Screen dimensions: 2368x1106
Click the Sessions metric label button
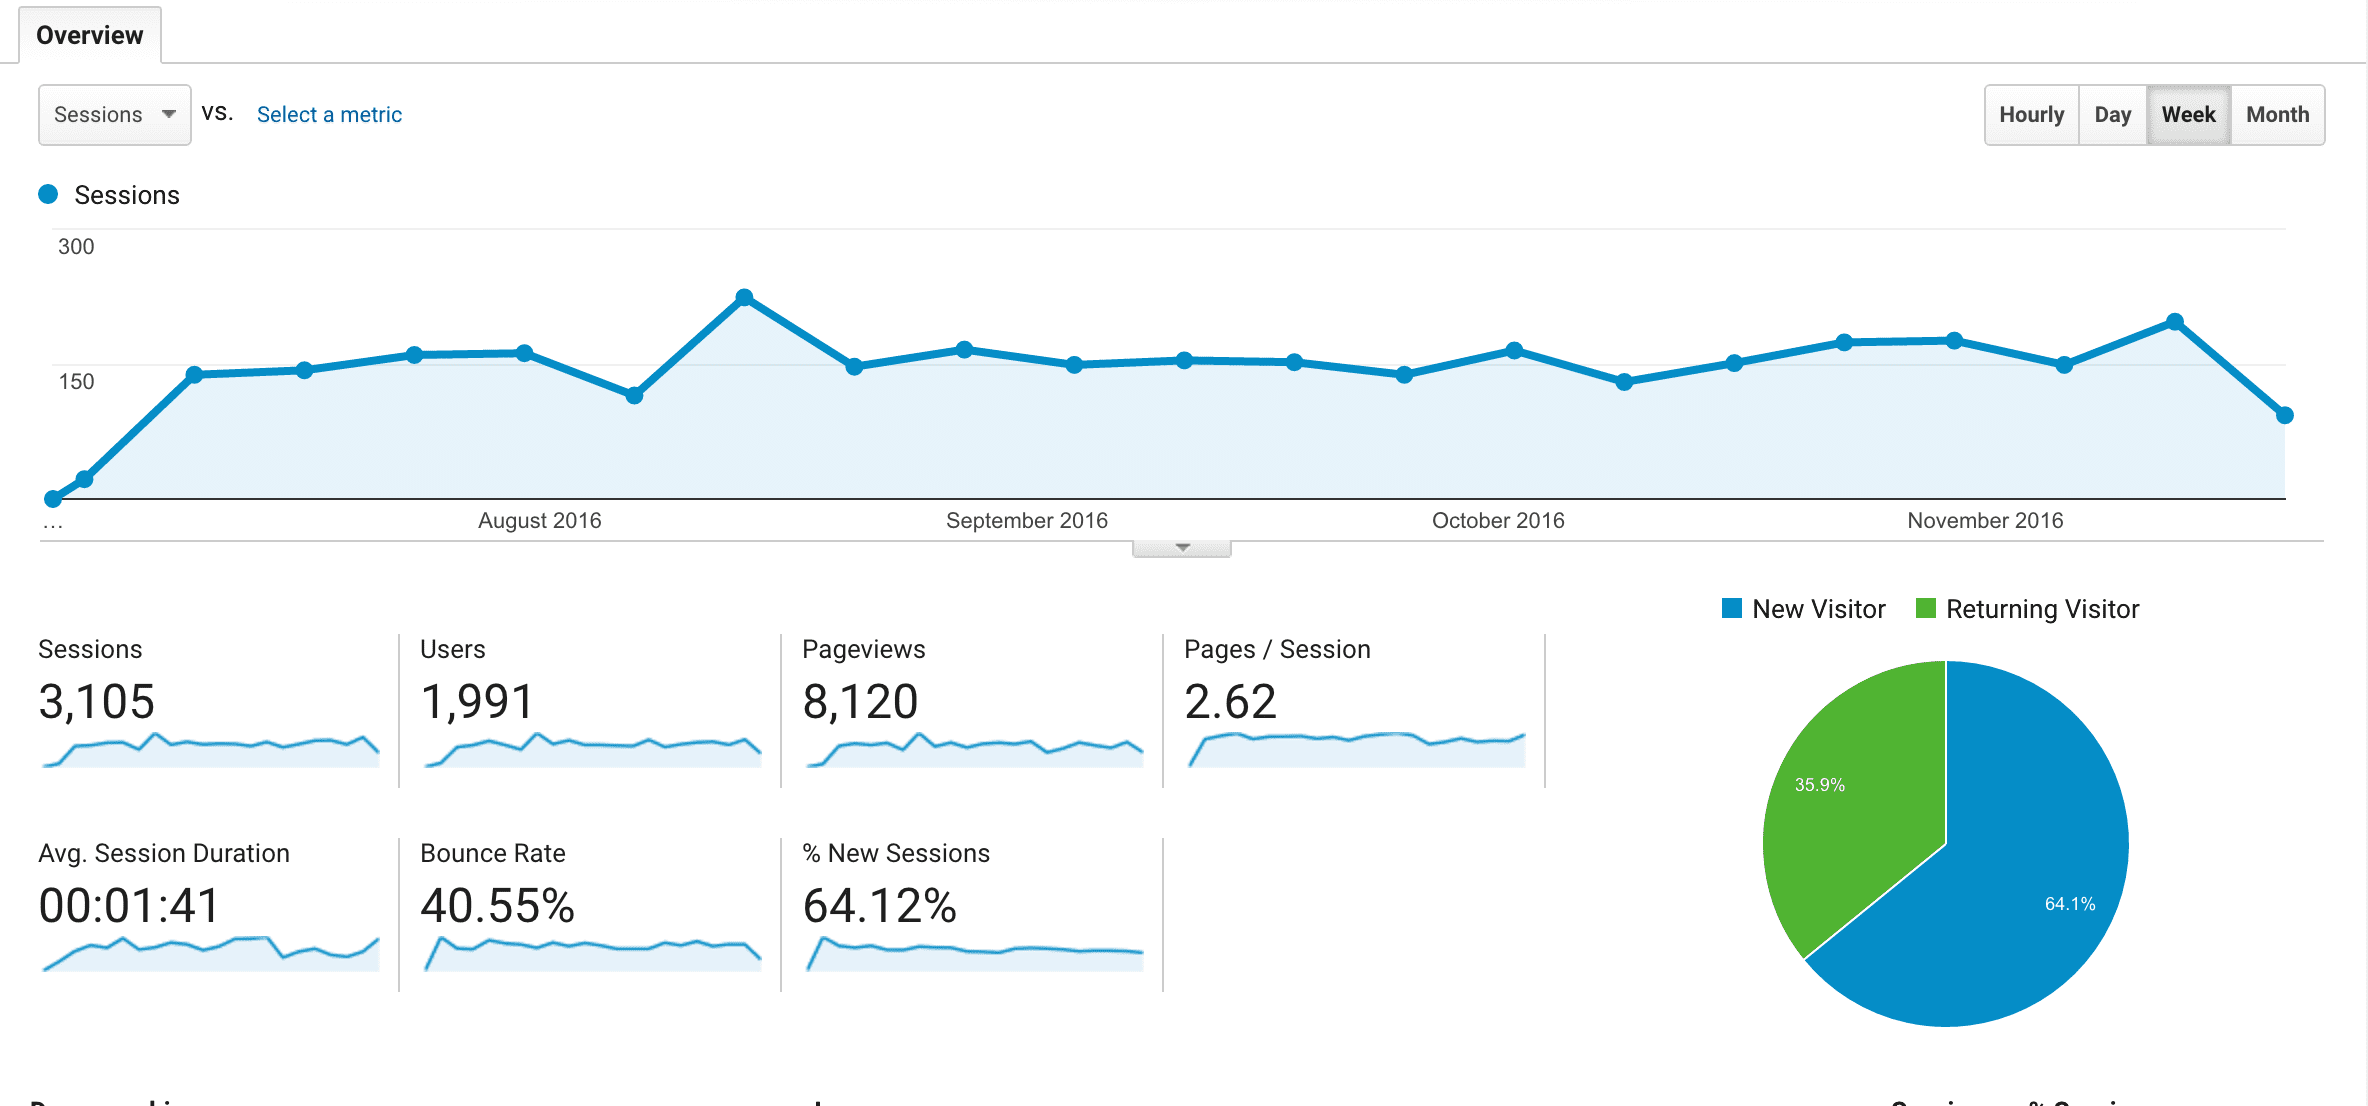tap(115, 113)
